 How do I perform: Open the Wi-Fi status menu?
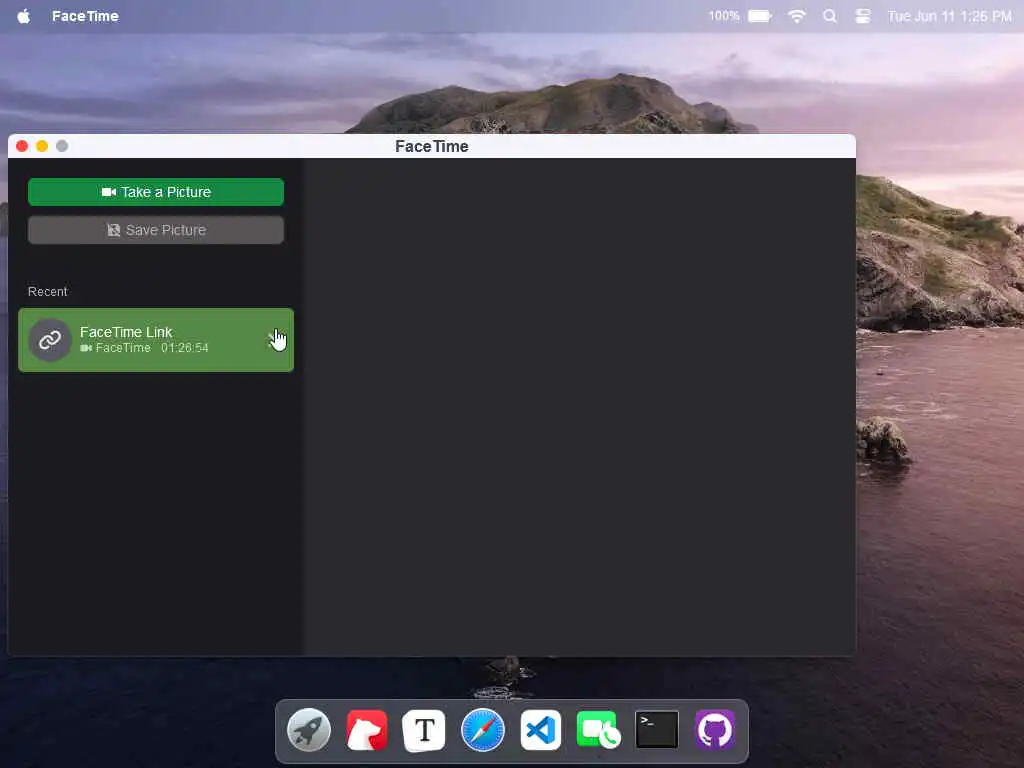coord(797,16)
